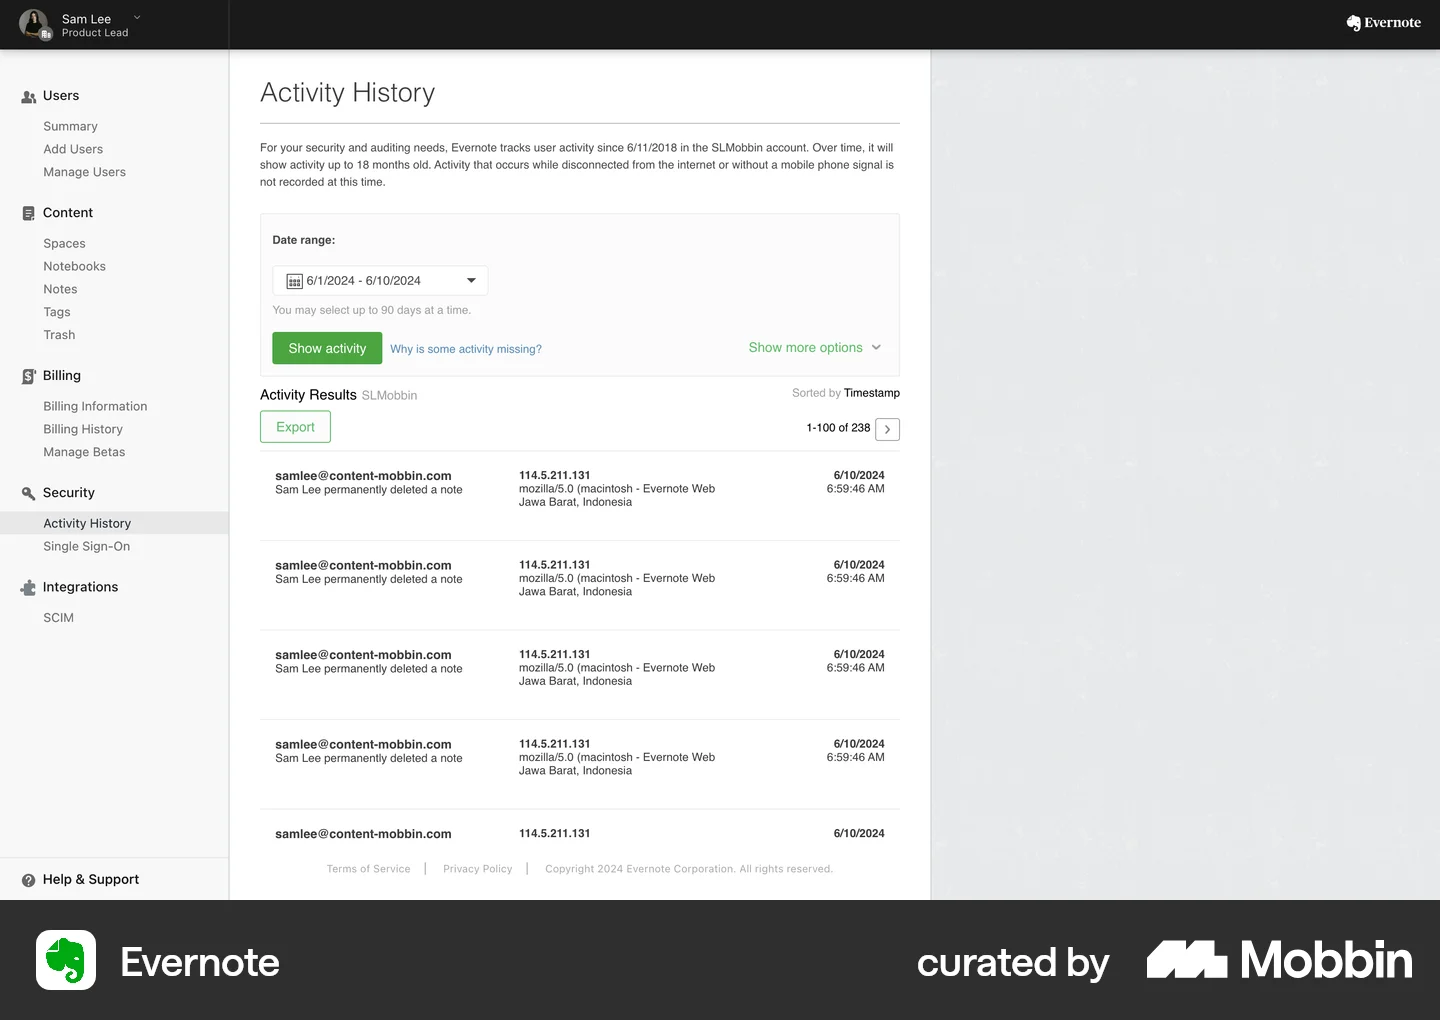Open 'Why is some activity missing?' link
The image size is (1440, 1020).
466,349
